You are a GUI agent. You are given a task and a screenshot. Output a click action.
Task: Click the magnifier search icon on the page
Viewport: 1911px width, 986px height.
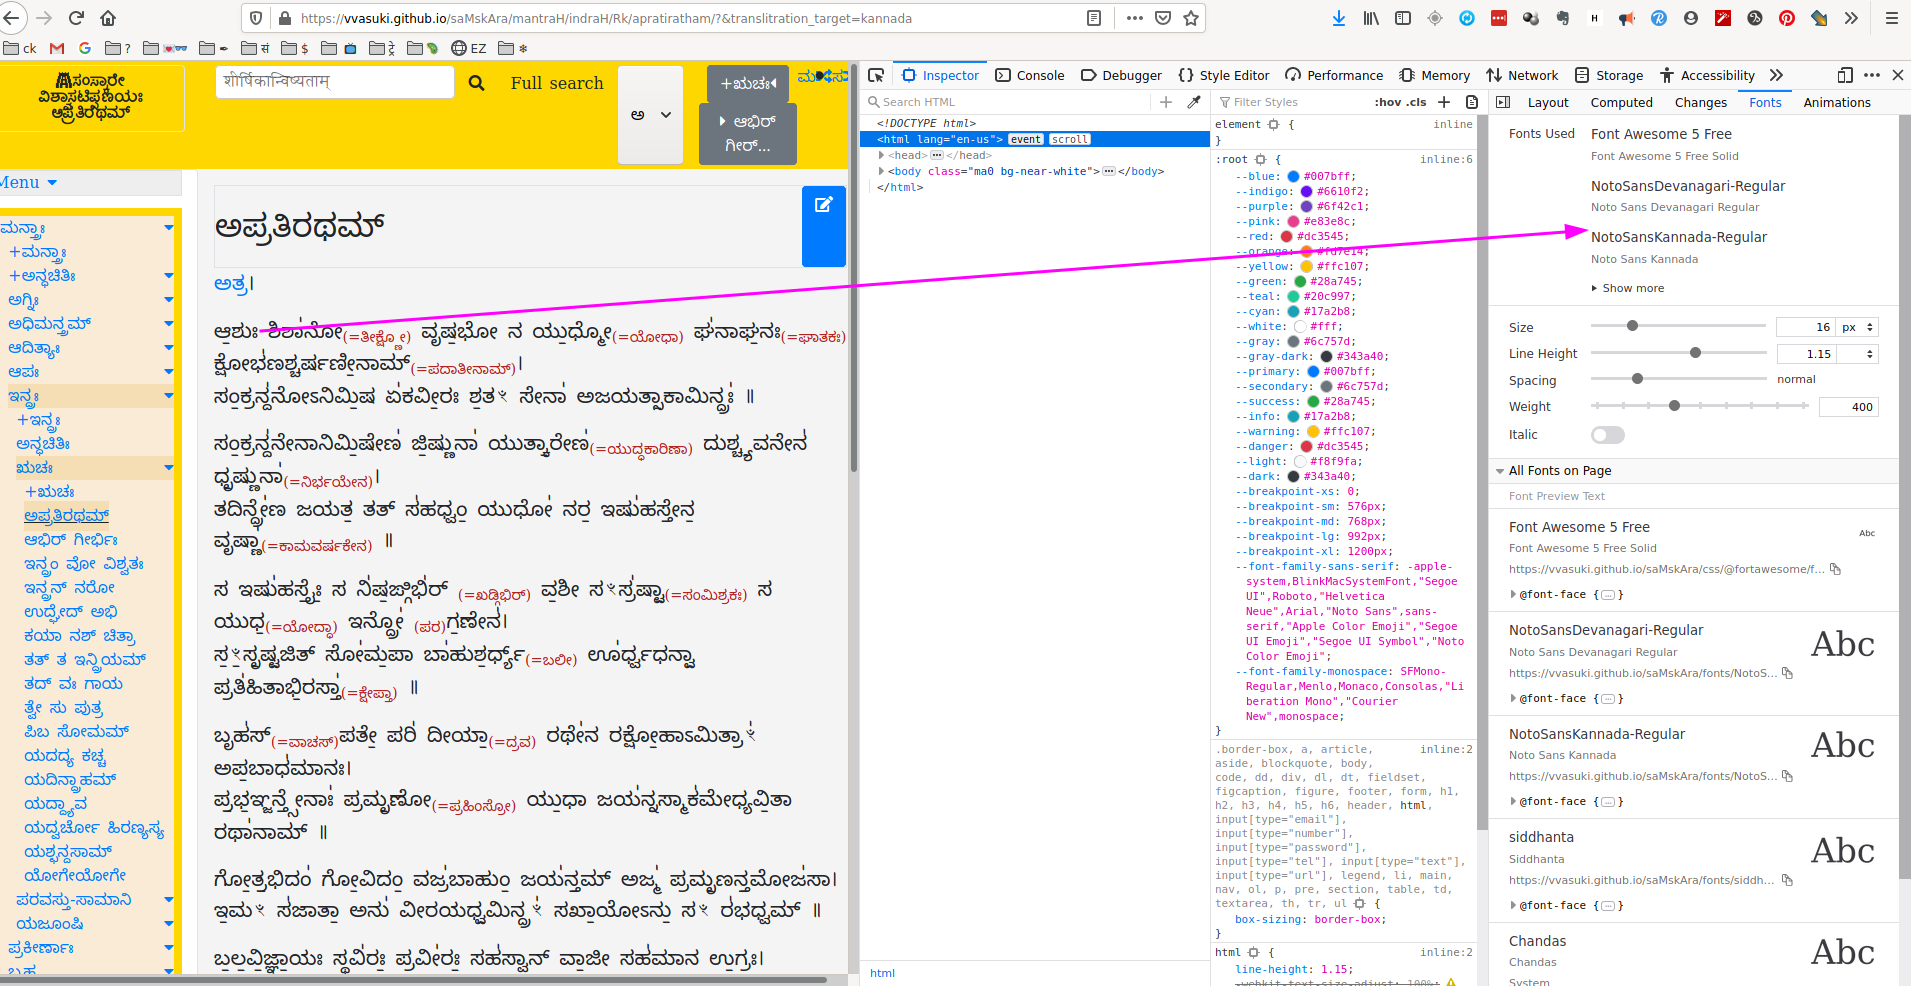477,83
